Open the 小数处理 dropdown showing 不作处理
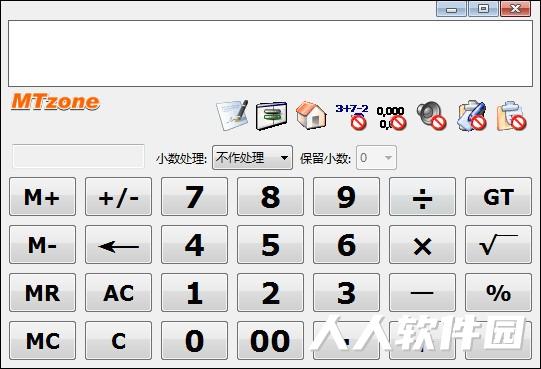The width and height of the screenshot is (541, 369). 252,158
